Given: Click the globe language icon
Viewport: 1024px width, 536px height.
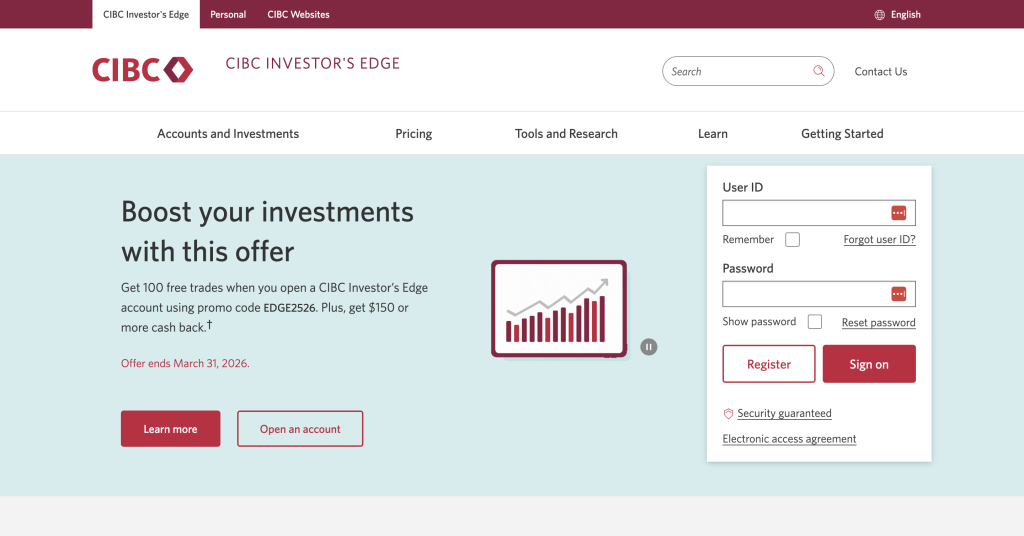Looking at the screenshot, I should tap(880, 15).
